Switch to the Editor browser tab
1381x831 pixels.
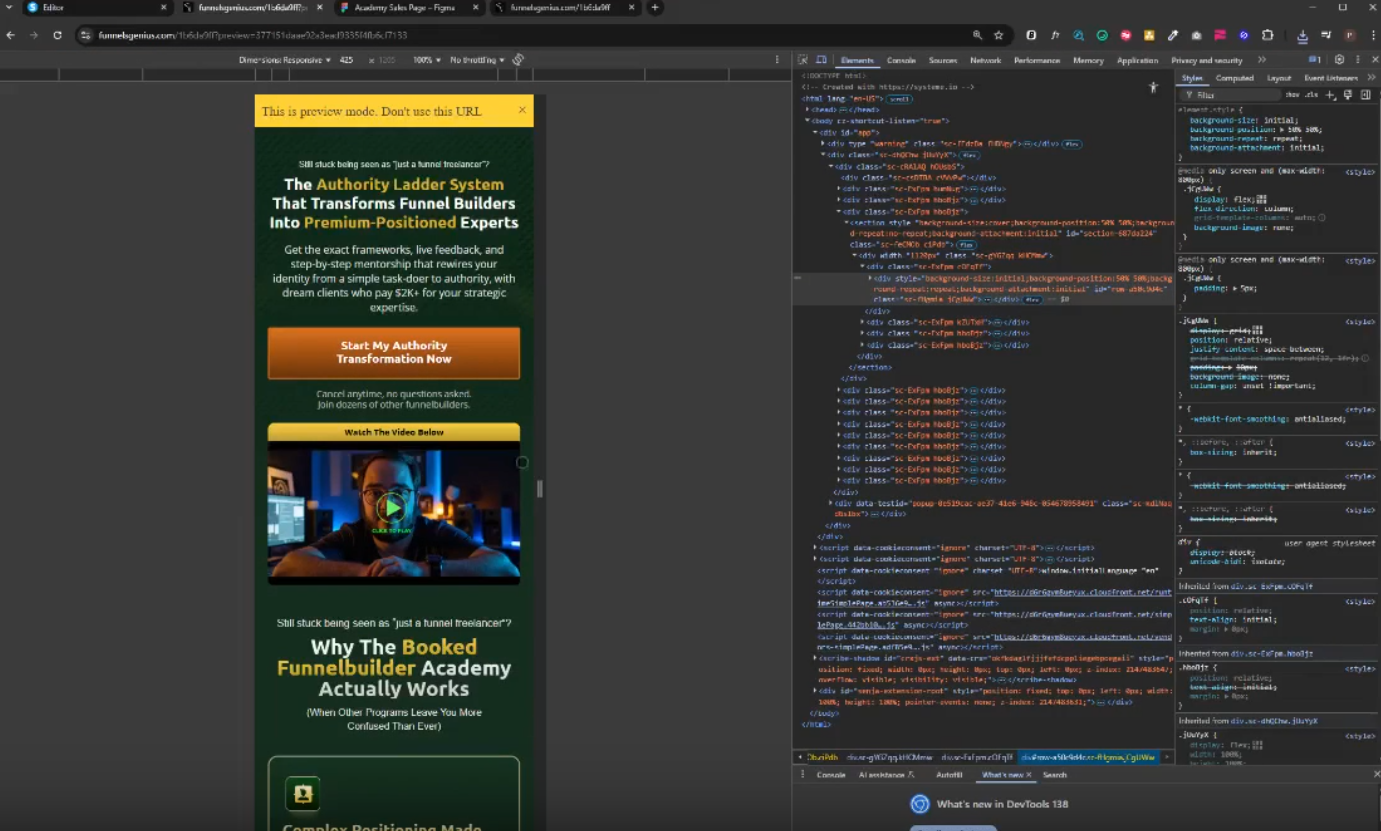point(95,7)
